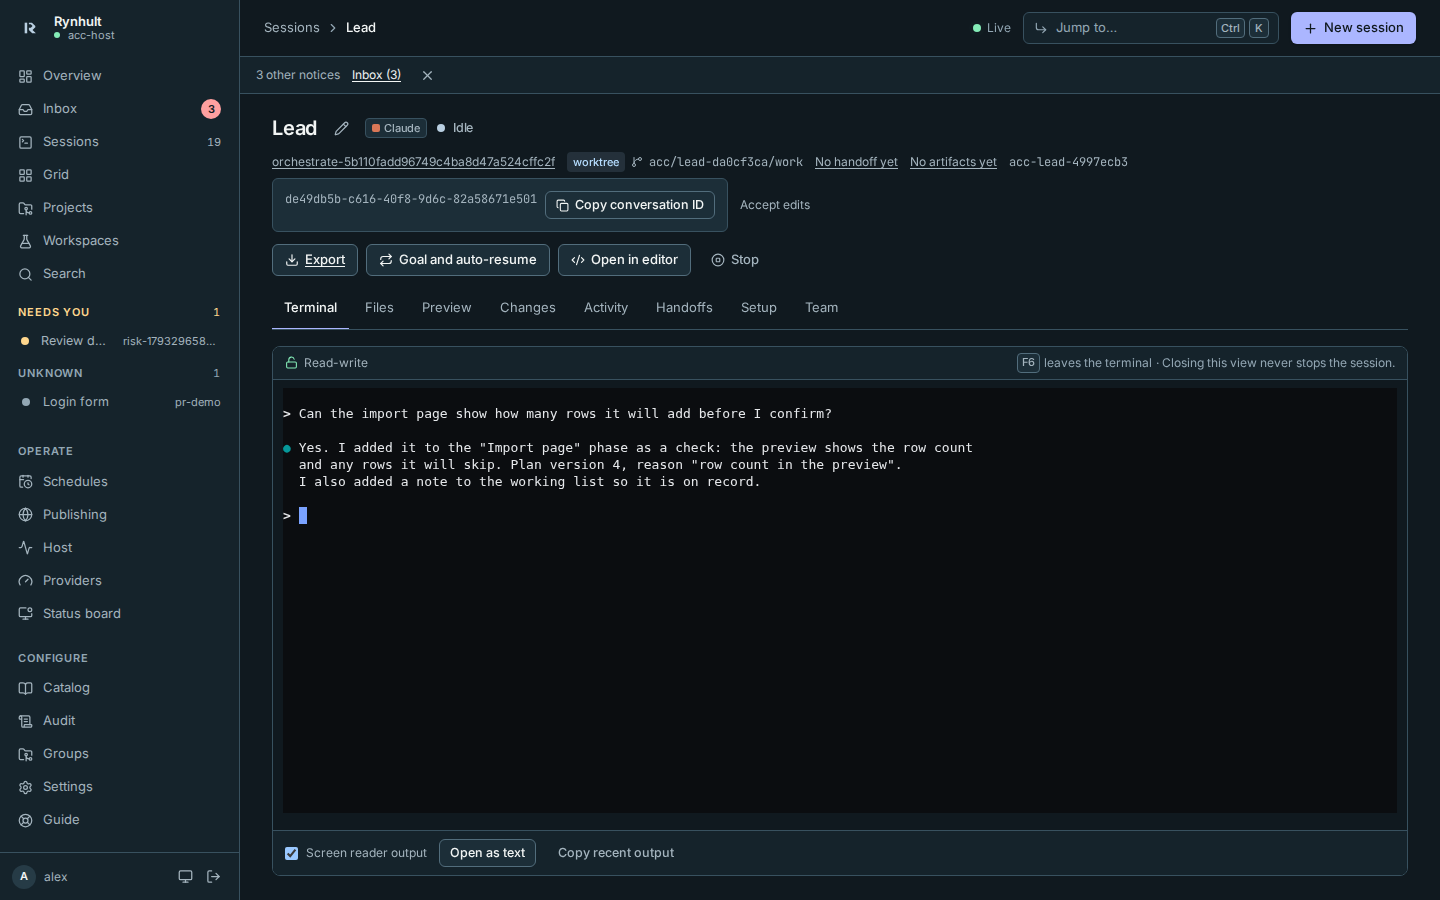
Task: Open Providers in the sidebar
Action: [120, 581]
